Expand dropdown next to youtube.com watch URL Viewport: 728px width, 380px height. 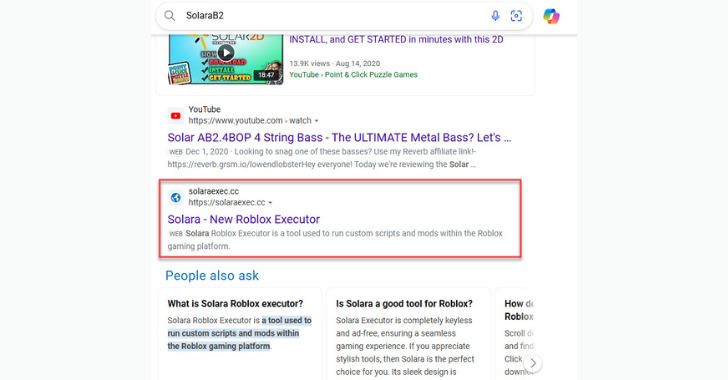pyautogui.click(x=316, y=121)
